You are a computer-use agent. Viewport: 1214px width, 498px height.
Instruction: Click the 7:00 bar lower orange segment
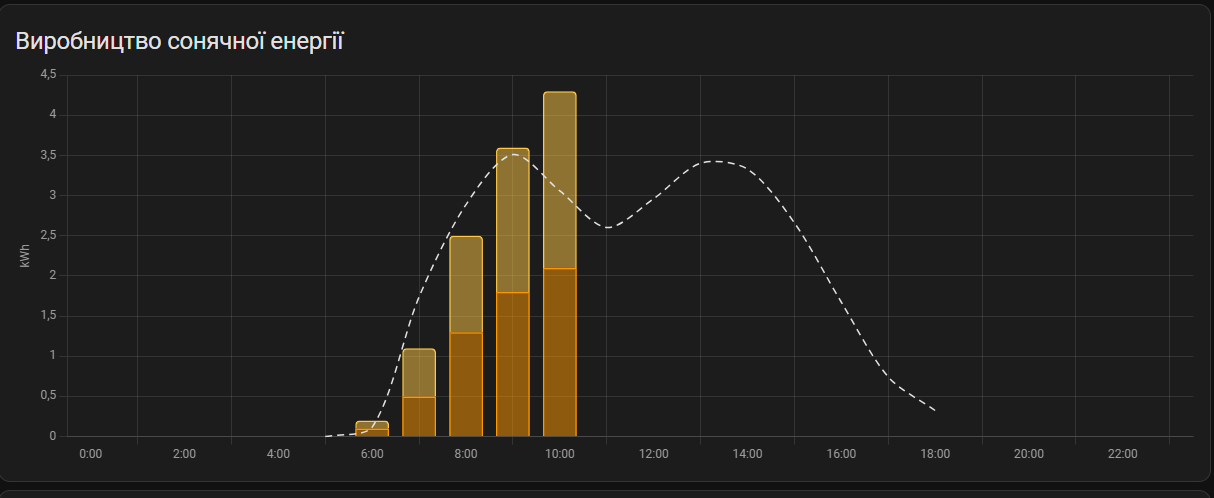pyautogui.click(x=419, y=417)
